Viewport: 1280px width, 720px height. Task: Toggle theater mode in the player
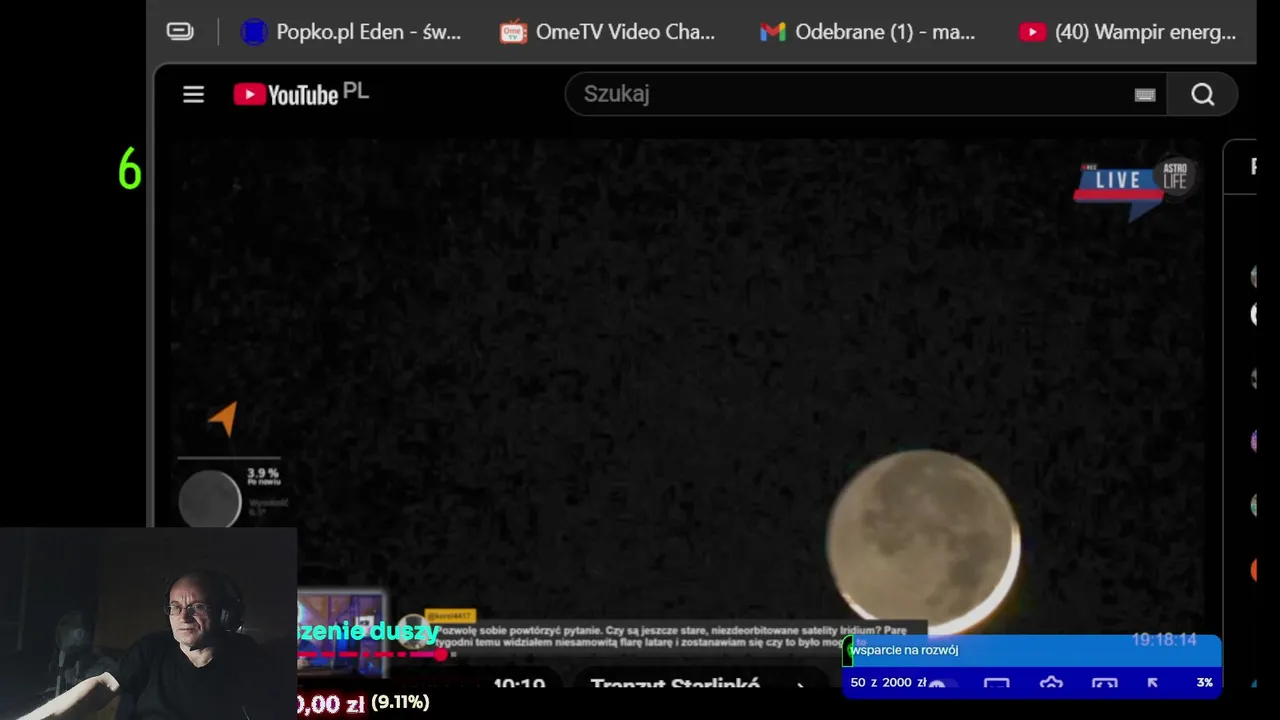(1104, 684)
